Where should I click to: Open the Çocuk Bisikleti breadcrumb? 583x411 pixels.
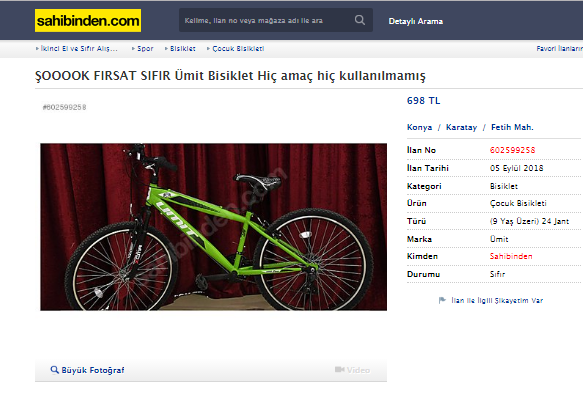(x=238, y=49)
